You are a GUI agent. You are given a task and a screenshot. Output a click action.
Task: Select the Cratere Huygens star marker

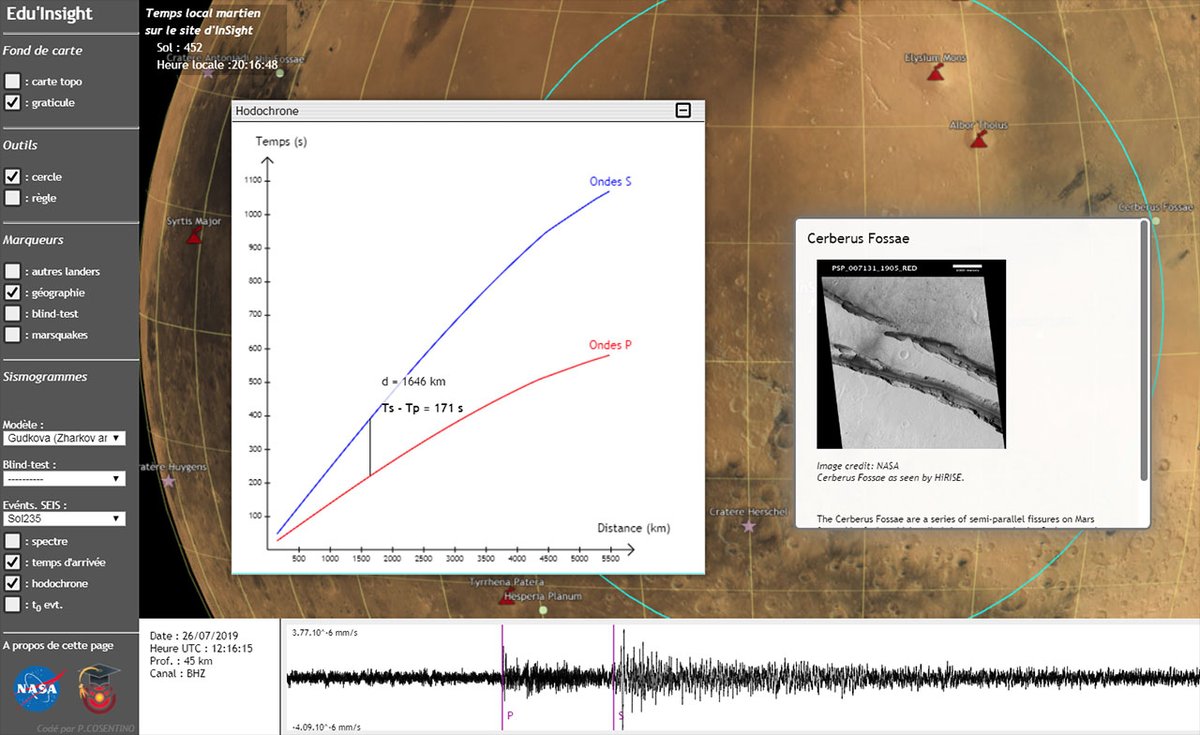click(169, 481)
